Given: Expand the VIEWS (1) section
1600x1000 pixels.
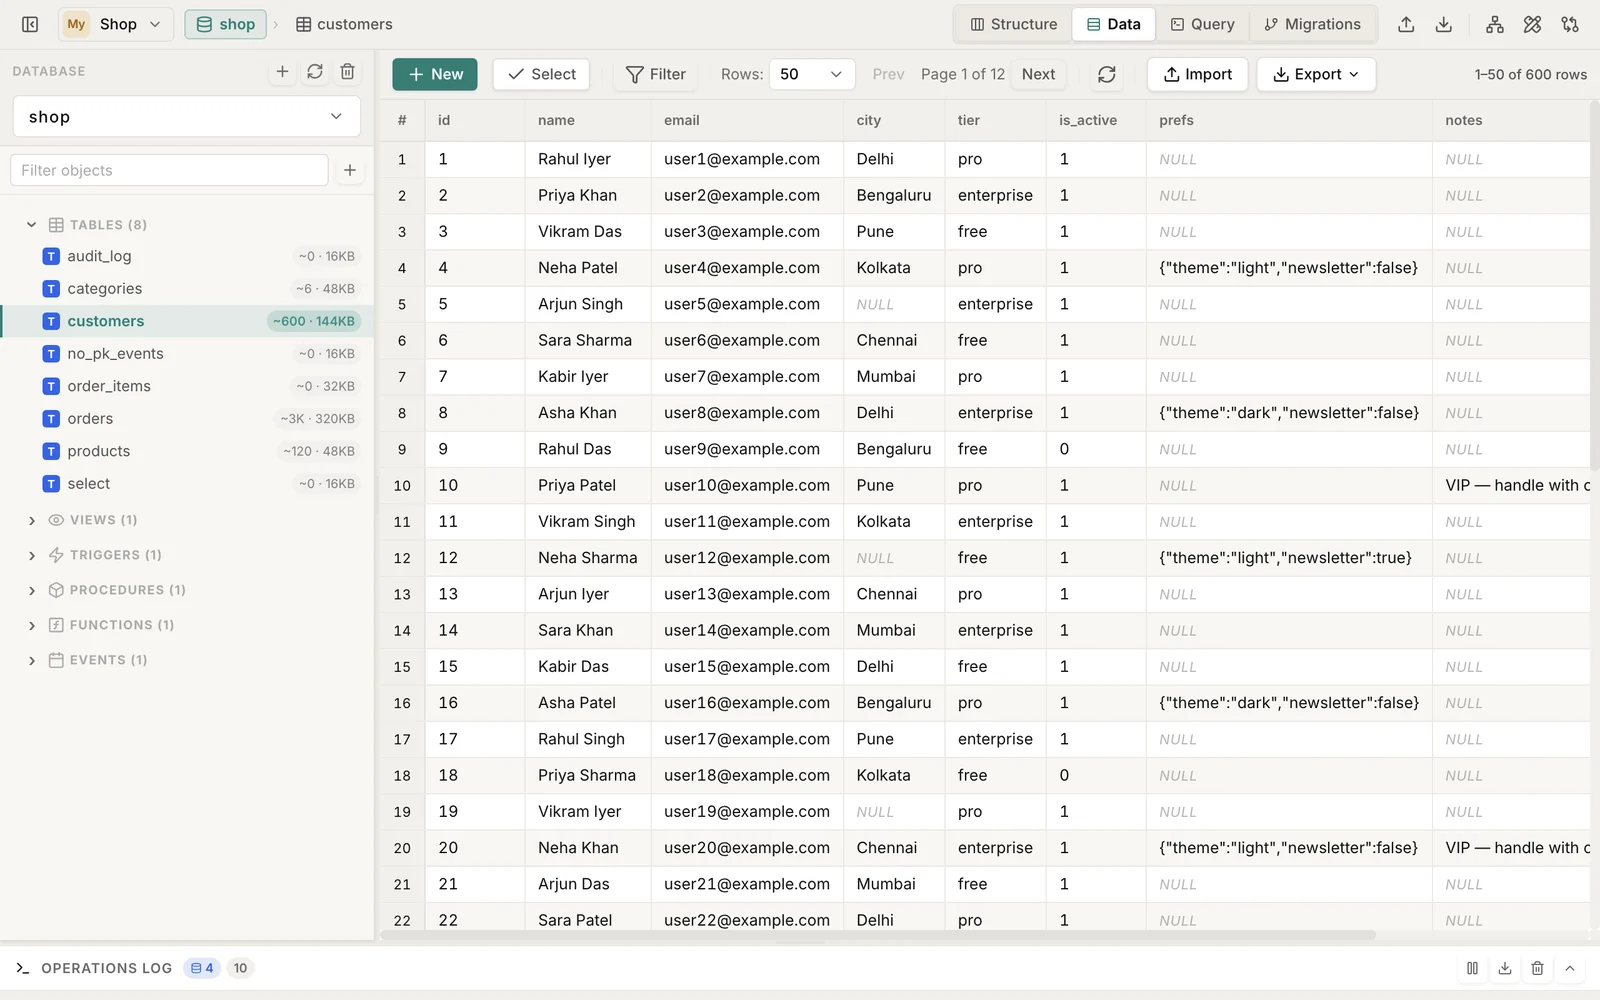Looking at the screenshot, I should [31, 520].
